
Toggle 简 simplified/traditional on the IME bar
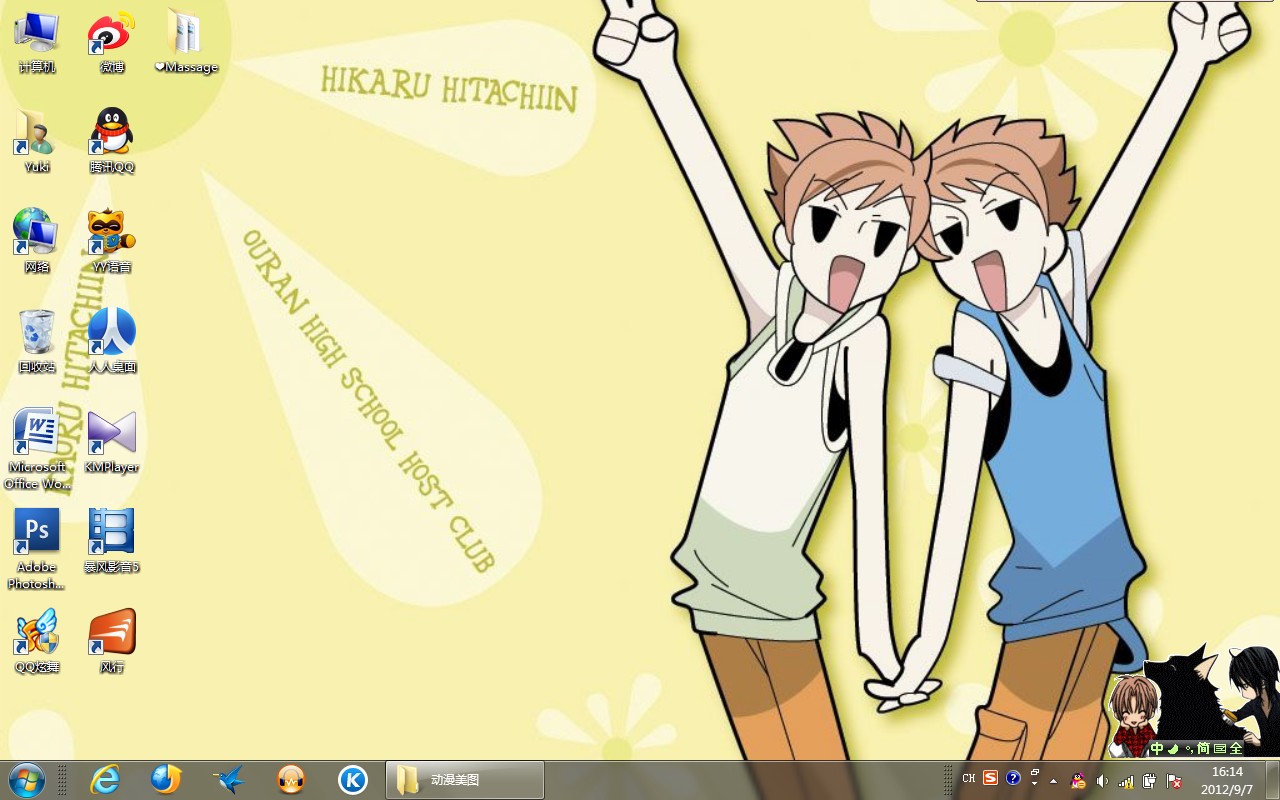coord(1204,748)
